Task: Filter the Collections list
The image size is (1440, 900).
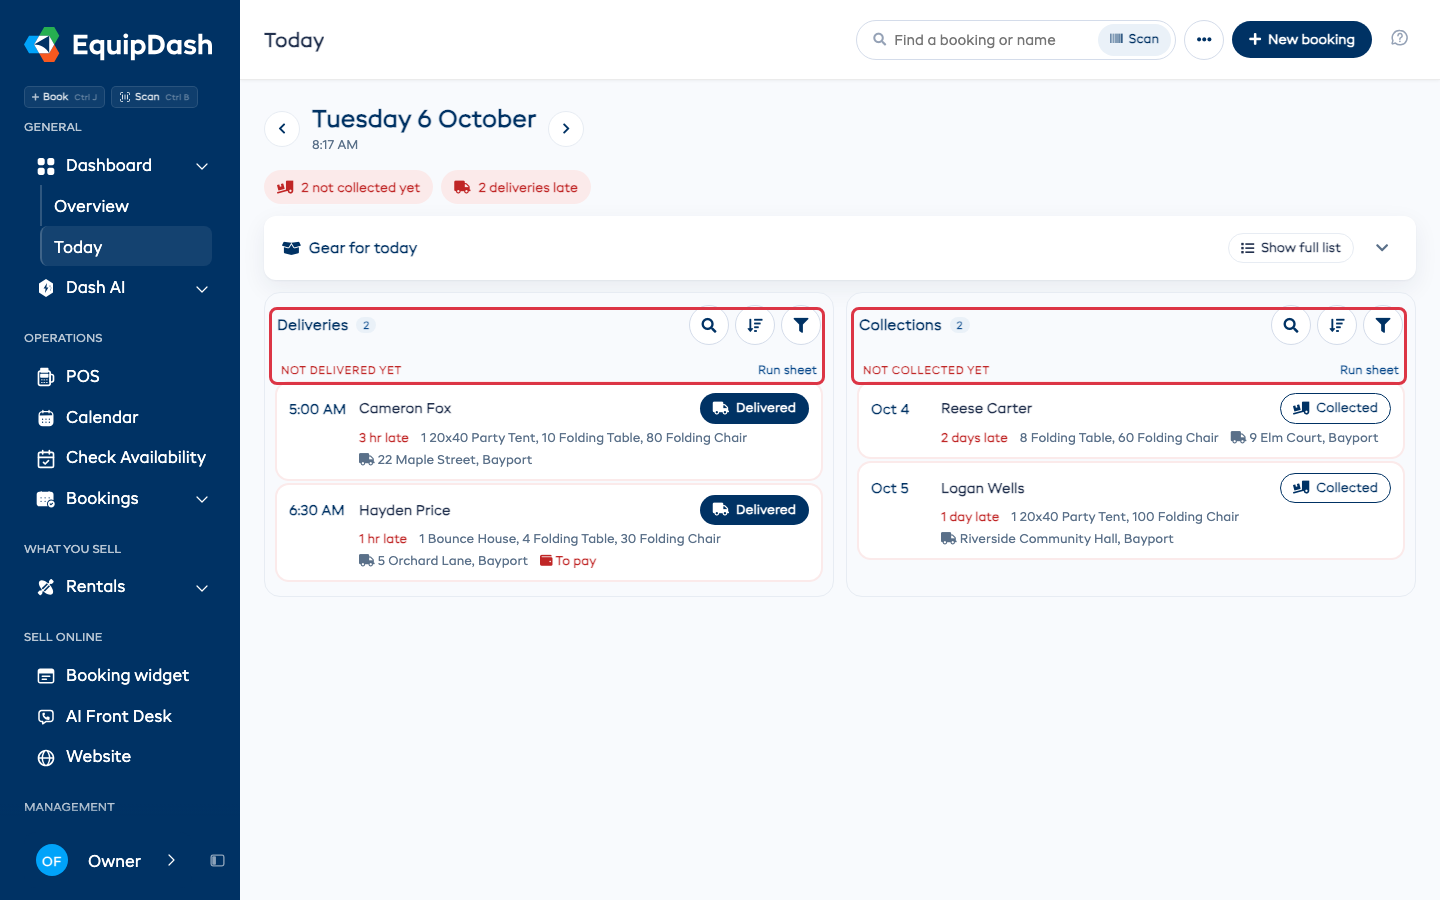Action: point(1383,325)
